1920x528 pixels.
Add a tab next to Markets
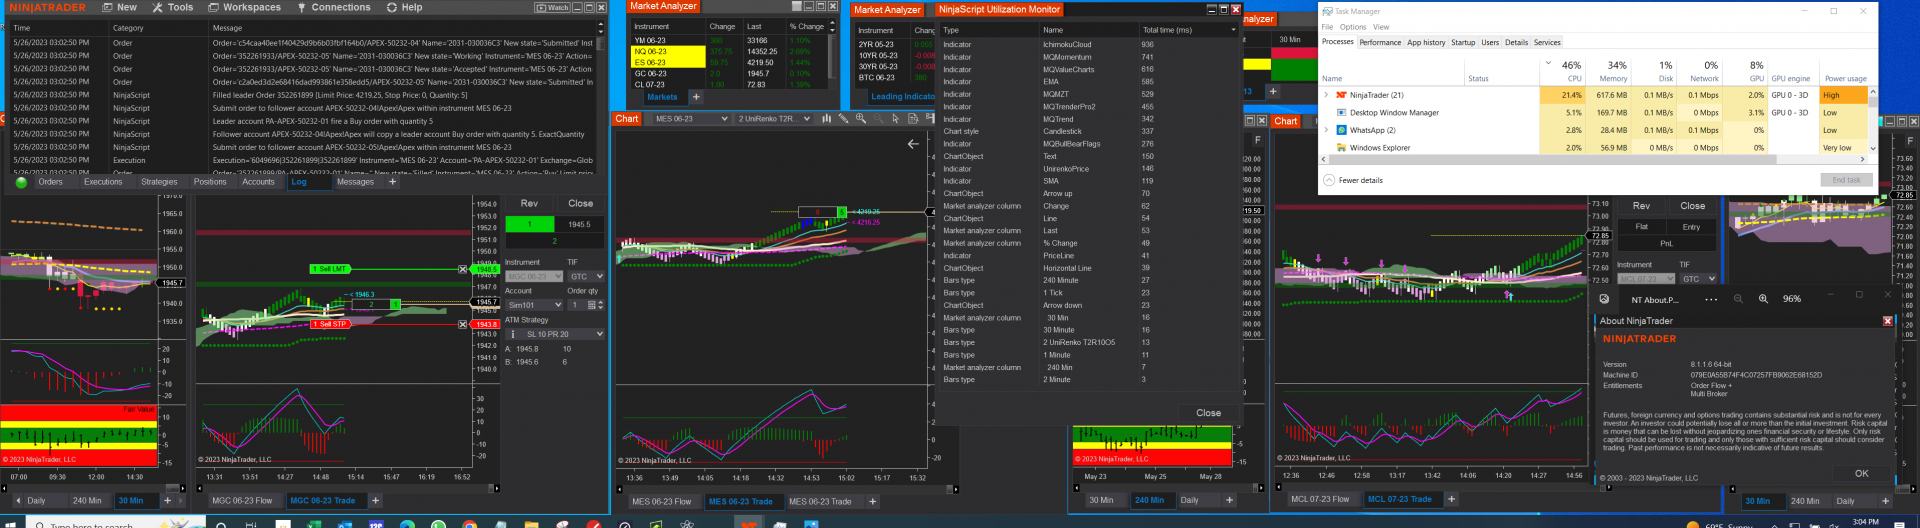click(696, 97)
